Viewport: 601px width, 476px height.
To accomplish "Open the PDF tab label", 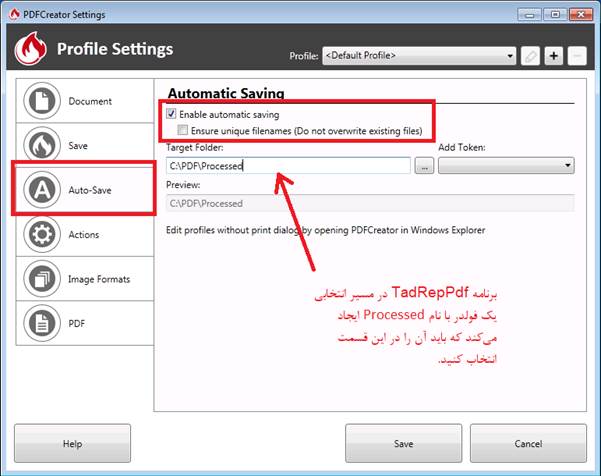I will click(x=77, y=324).
